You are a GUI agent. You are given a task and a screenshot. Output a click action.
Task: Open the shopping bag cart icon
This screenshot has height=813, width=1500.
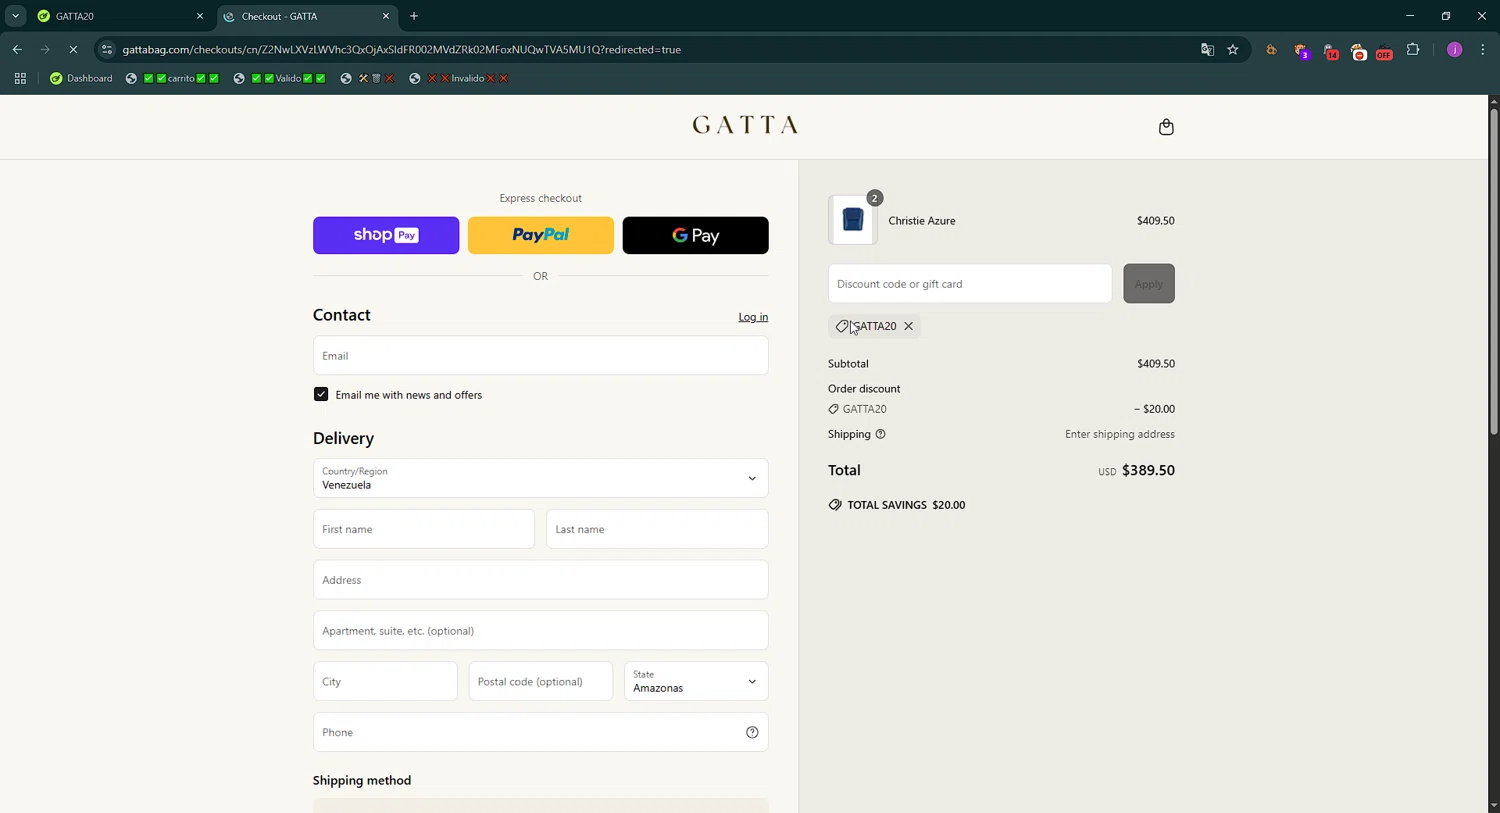coord(1166,127)
